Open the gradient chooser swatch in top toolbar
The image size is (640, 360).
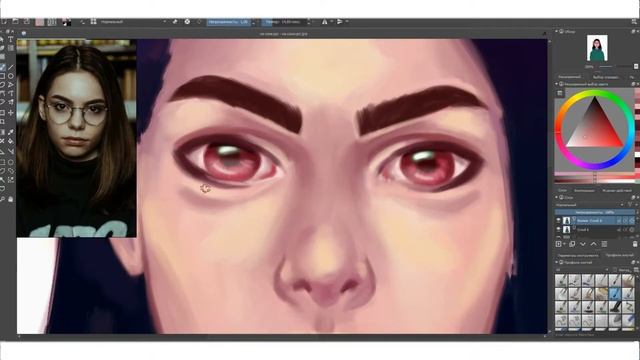pos(40,22)
